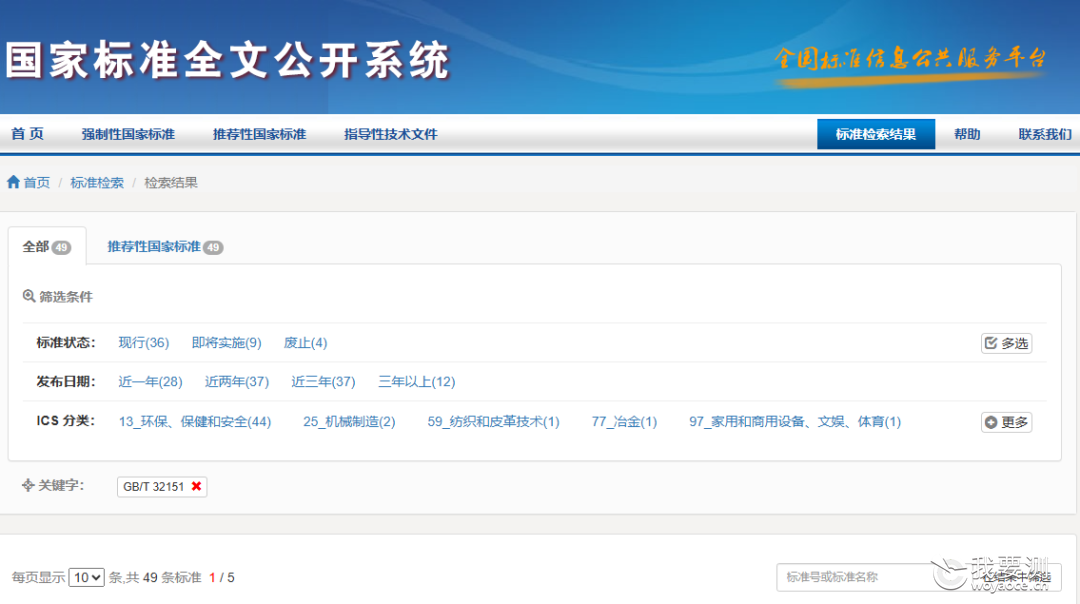Open the 帮助 help page
Viewport: 1080px width, 604px height.
pos(967,134)
